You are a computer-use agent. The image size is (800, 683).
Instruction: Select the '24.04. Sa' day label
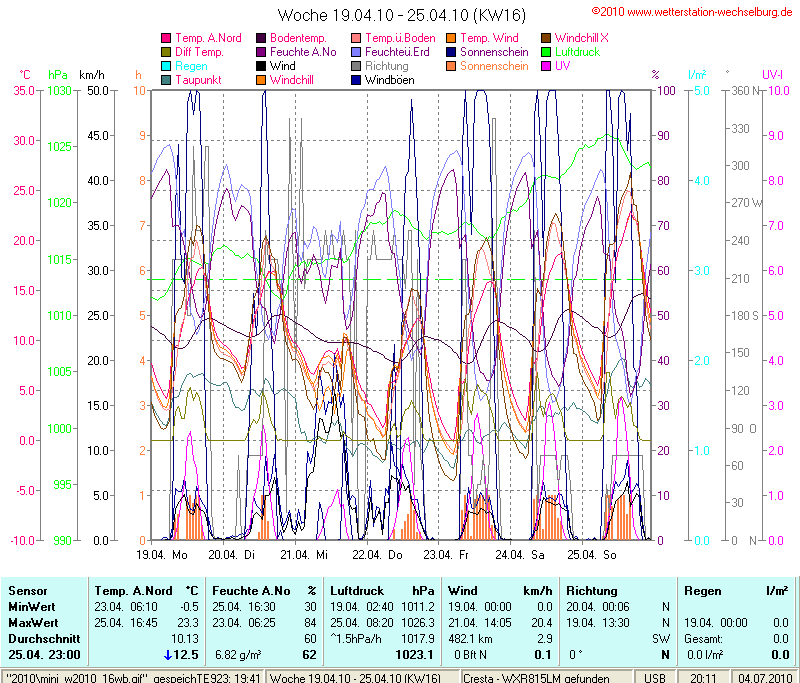coord(520,555)
